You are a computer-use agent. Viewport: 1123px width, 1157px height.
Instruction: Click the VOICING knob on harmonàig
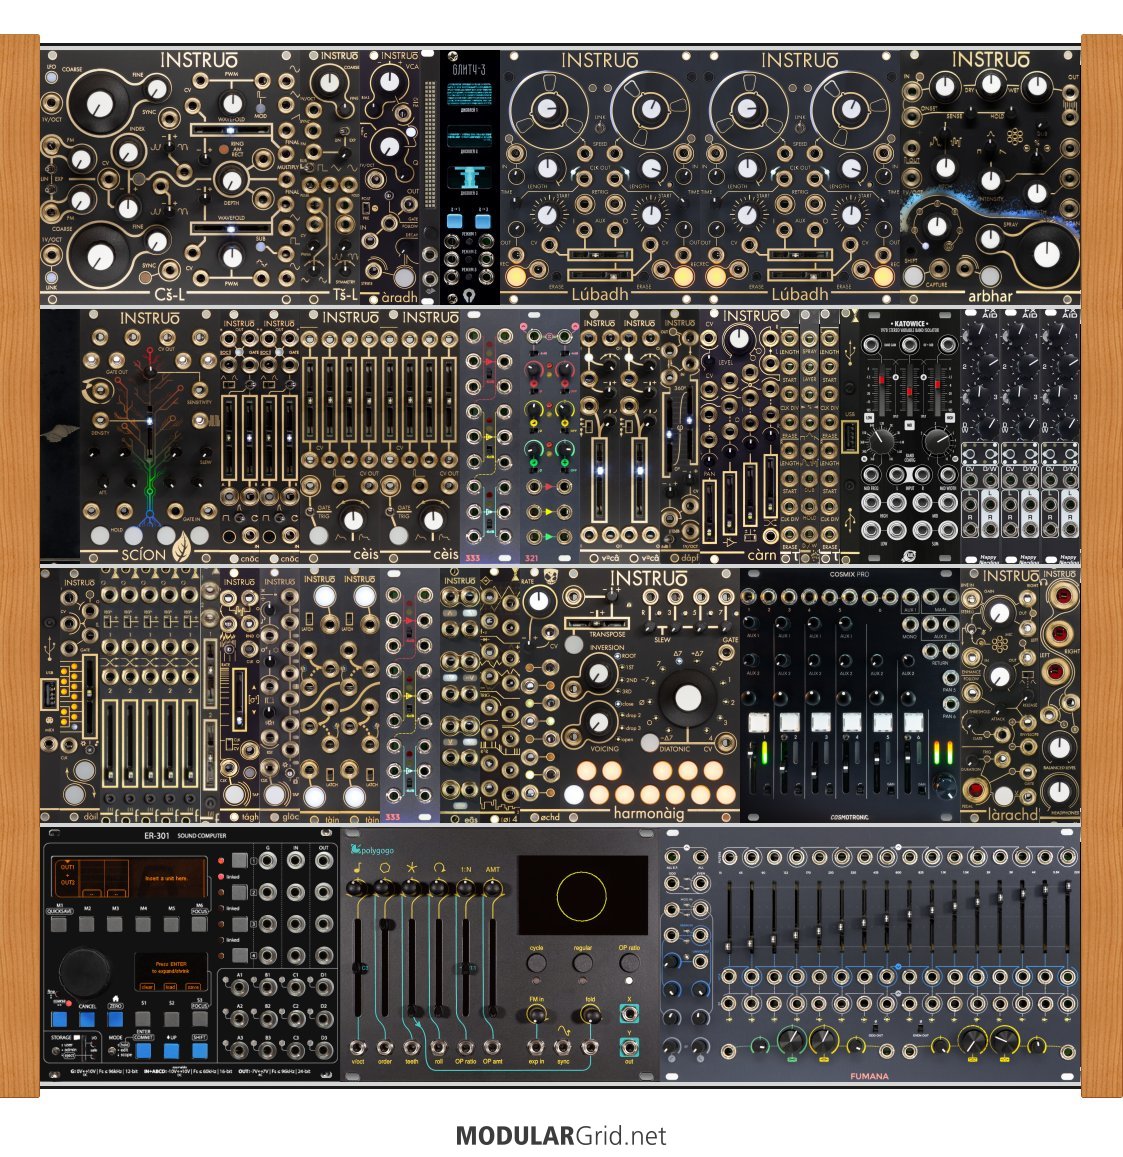click(599, 722)
